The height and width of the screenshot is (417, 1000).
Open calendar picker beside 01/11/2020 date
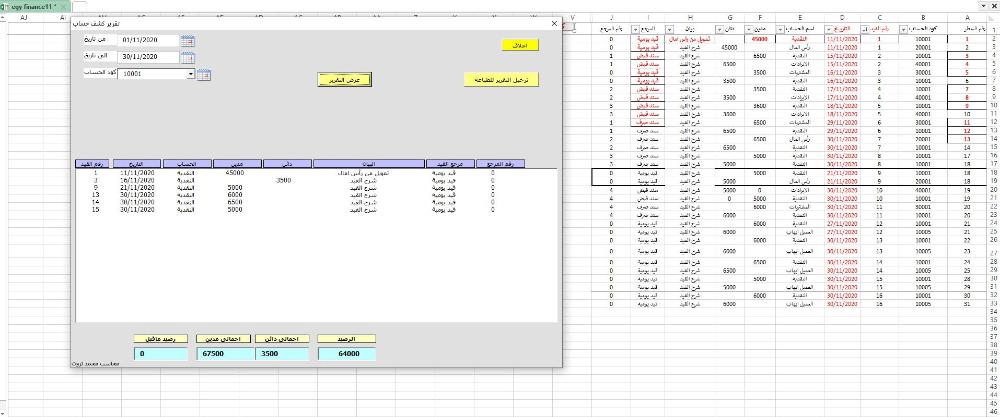(x=188, y=41)
